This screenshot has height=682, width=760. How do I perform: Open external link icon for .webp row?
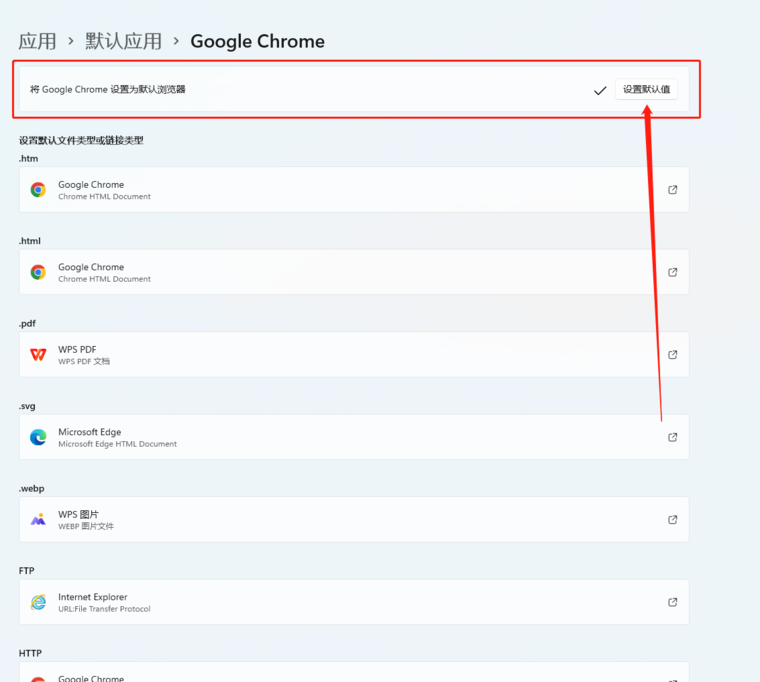tap(673, 519)
